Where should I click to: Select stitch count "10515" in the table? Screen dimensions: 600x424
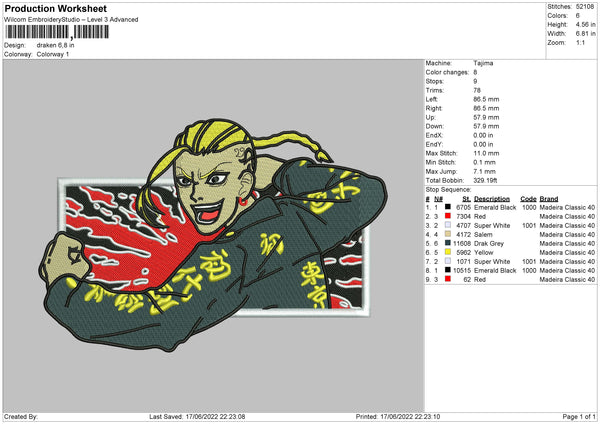[x=462, y=271]
